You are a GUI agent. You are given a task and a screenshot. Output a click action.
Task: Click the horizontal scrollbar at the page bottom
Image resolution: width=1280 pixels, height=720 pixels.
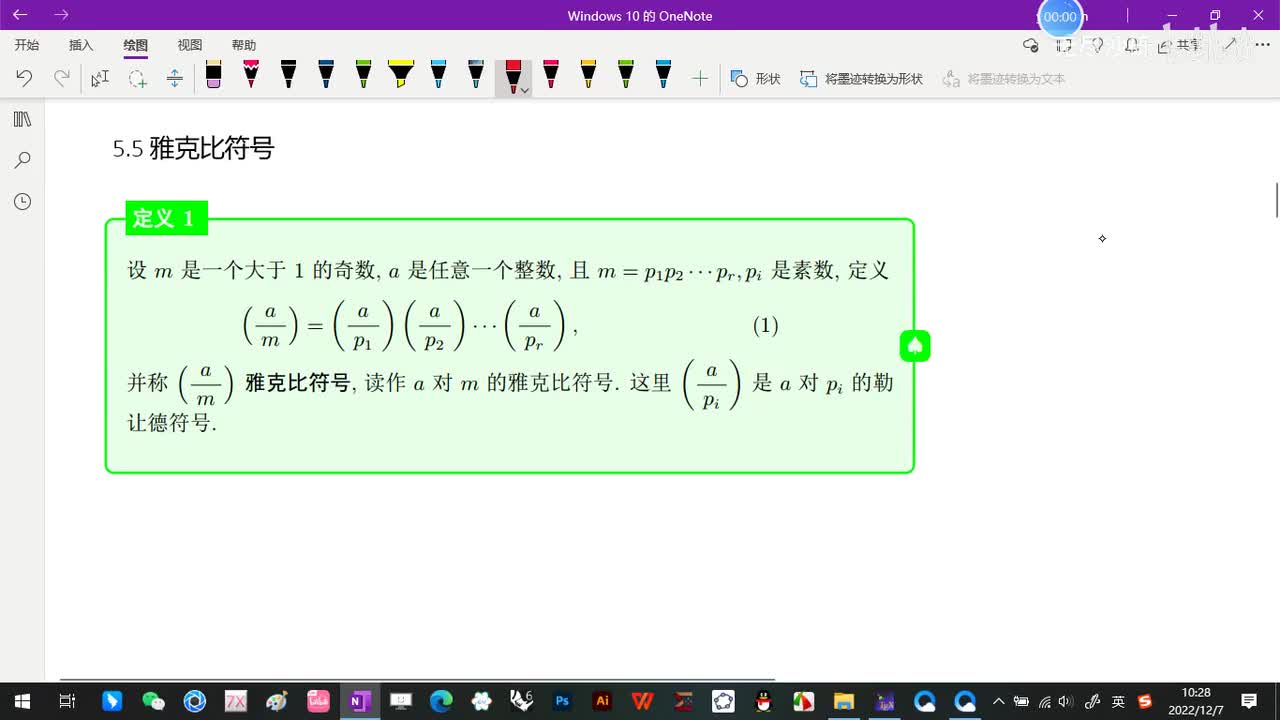tap(417, 679)
